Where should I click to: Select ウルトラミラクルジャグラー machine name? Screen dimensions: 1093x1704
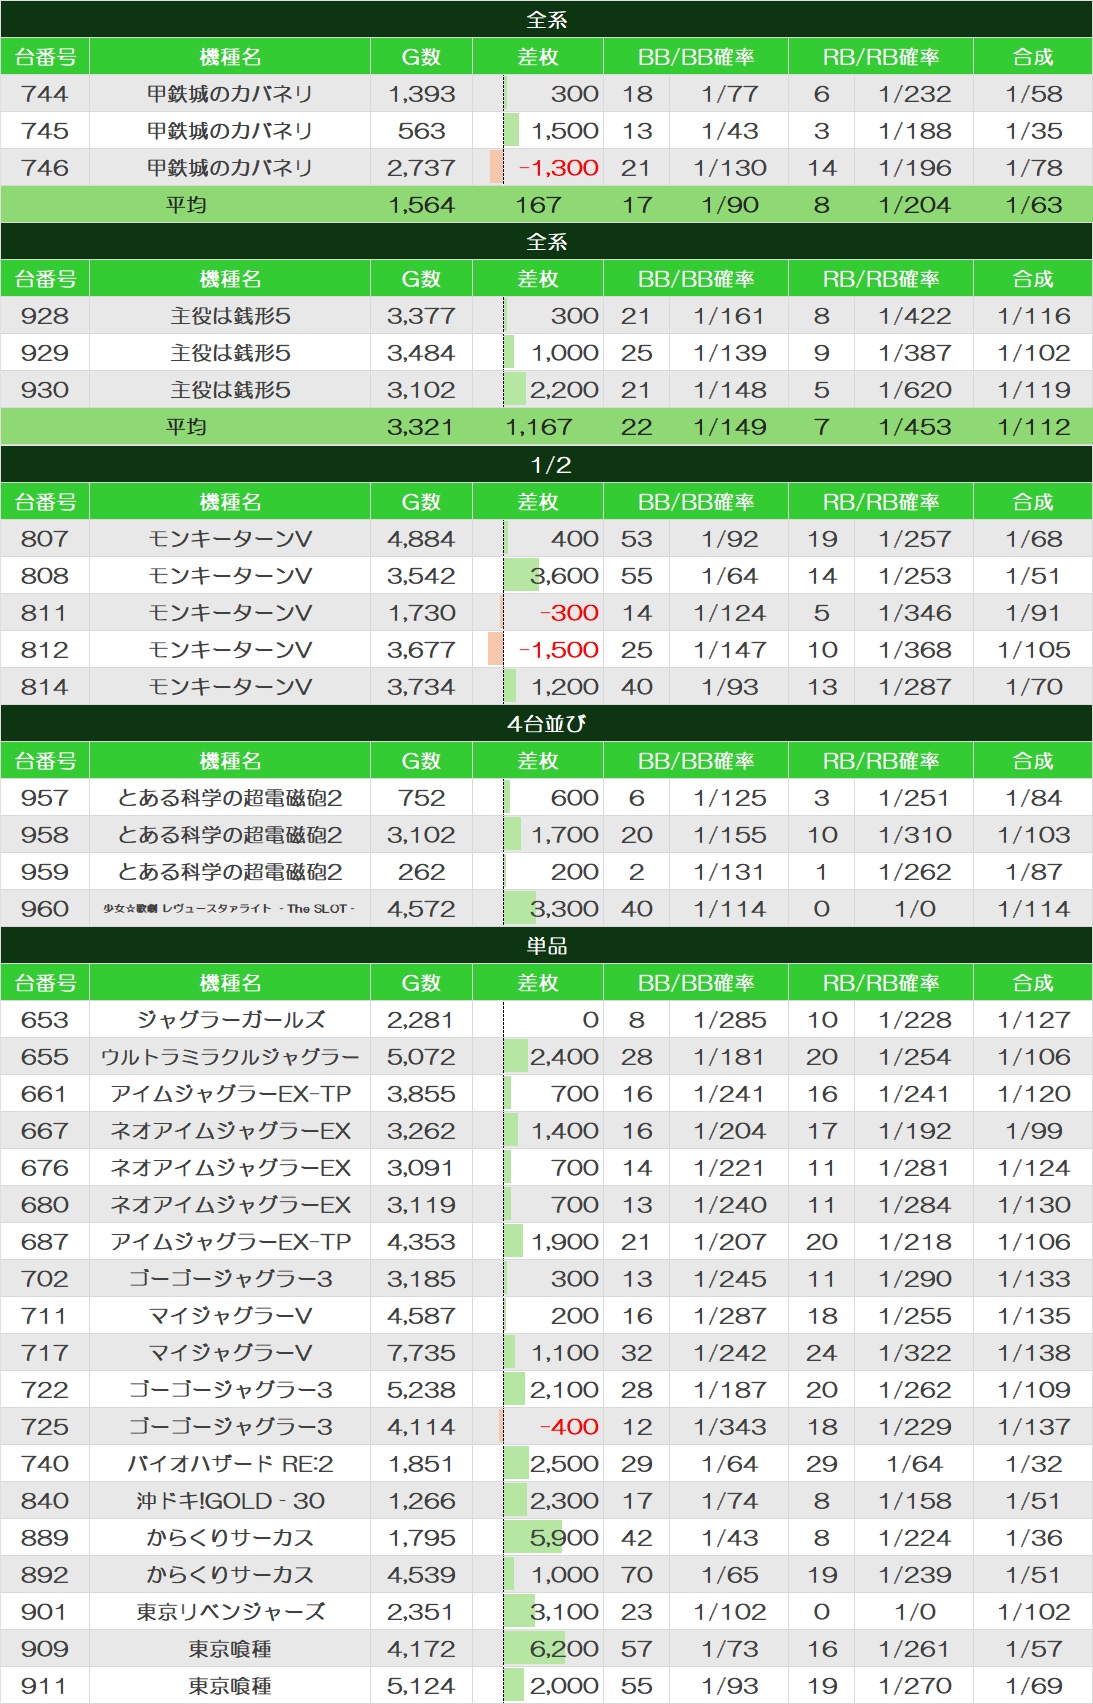pos(230,1057)
